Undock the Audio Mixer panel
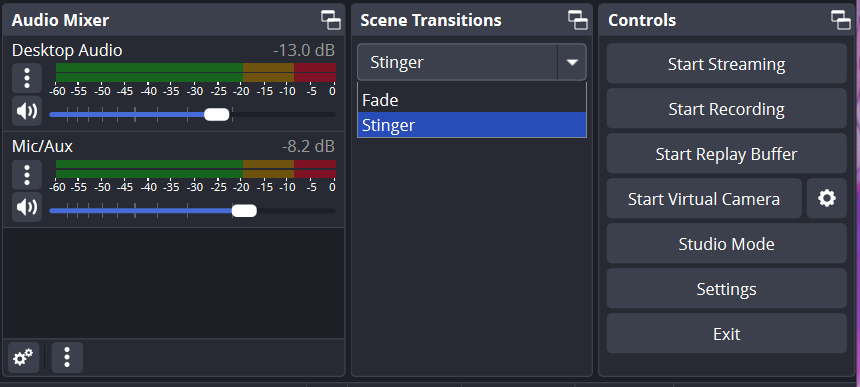Viewport: 860px width, 387px height. 331,20
